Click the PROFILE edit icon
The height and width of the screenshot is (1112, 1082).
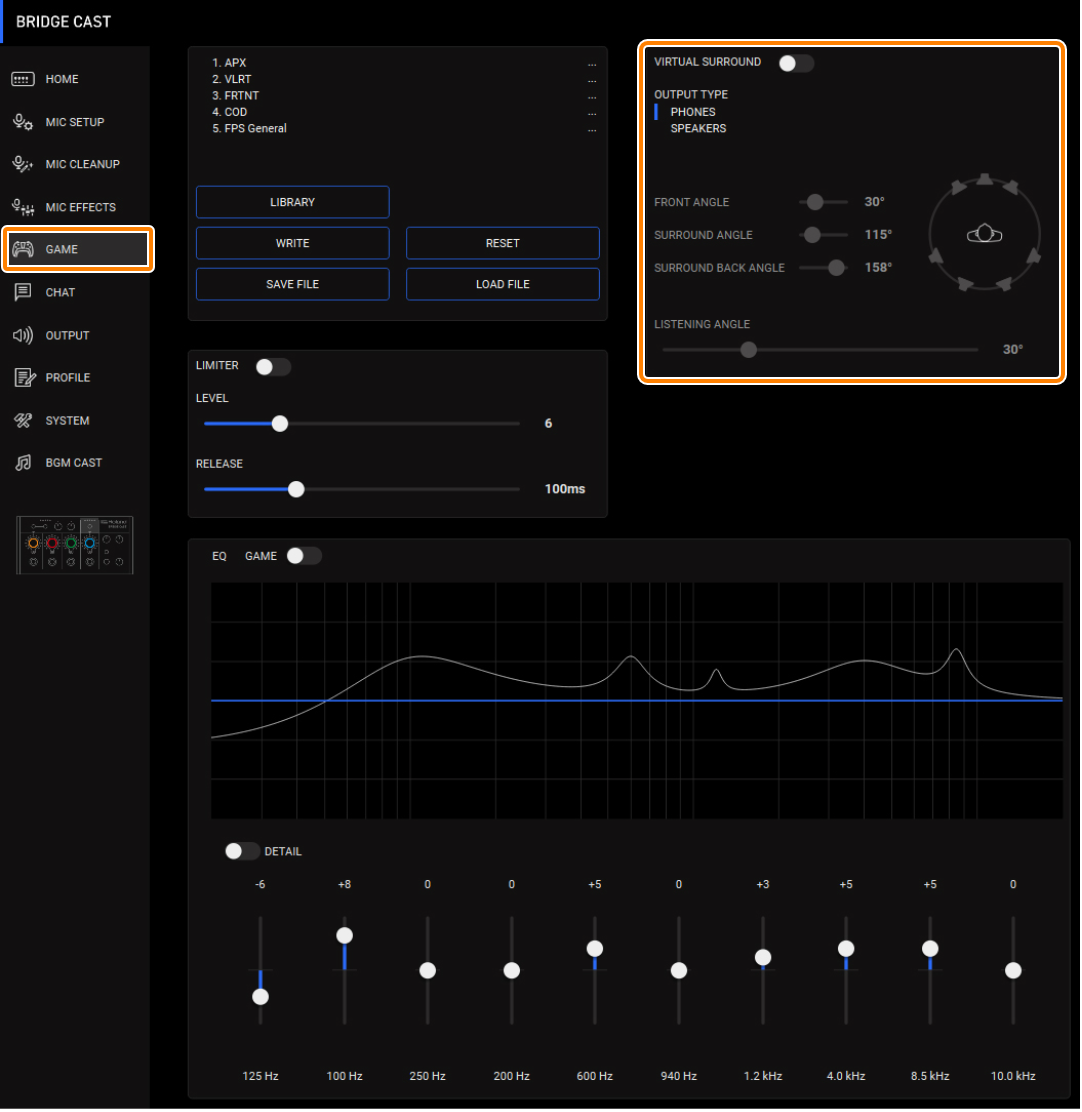(24, 378)
